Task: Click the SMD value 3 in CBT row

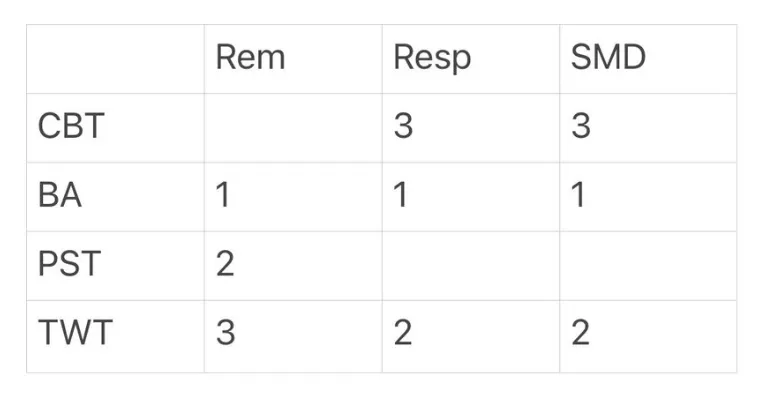Action: 647,127
